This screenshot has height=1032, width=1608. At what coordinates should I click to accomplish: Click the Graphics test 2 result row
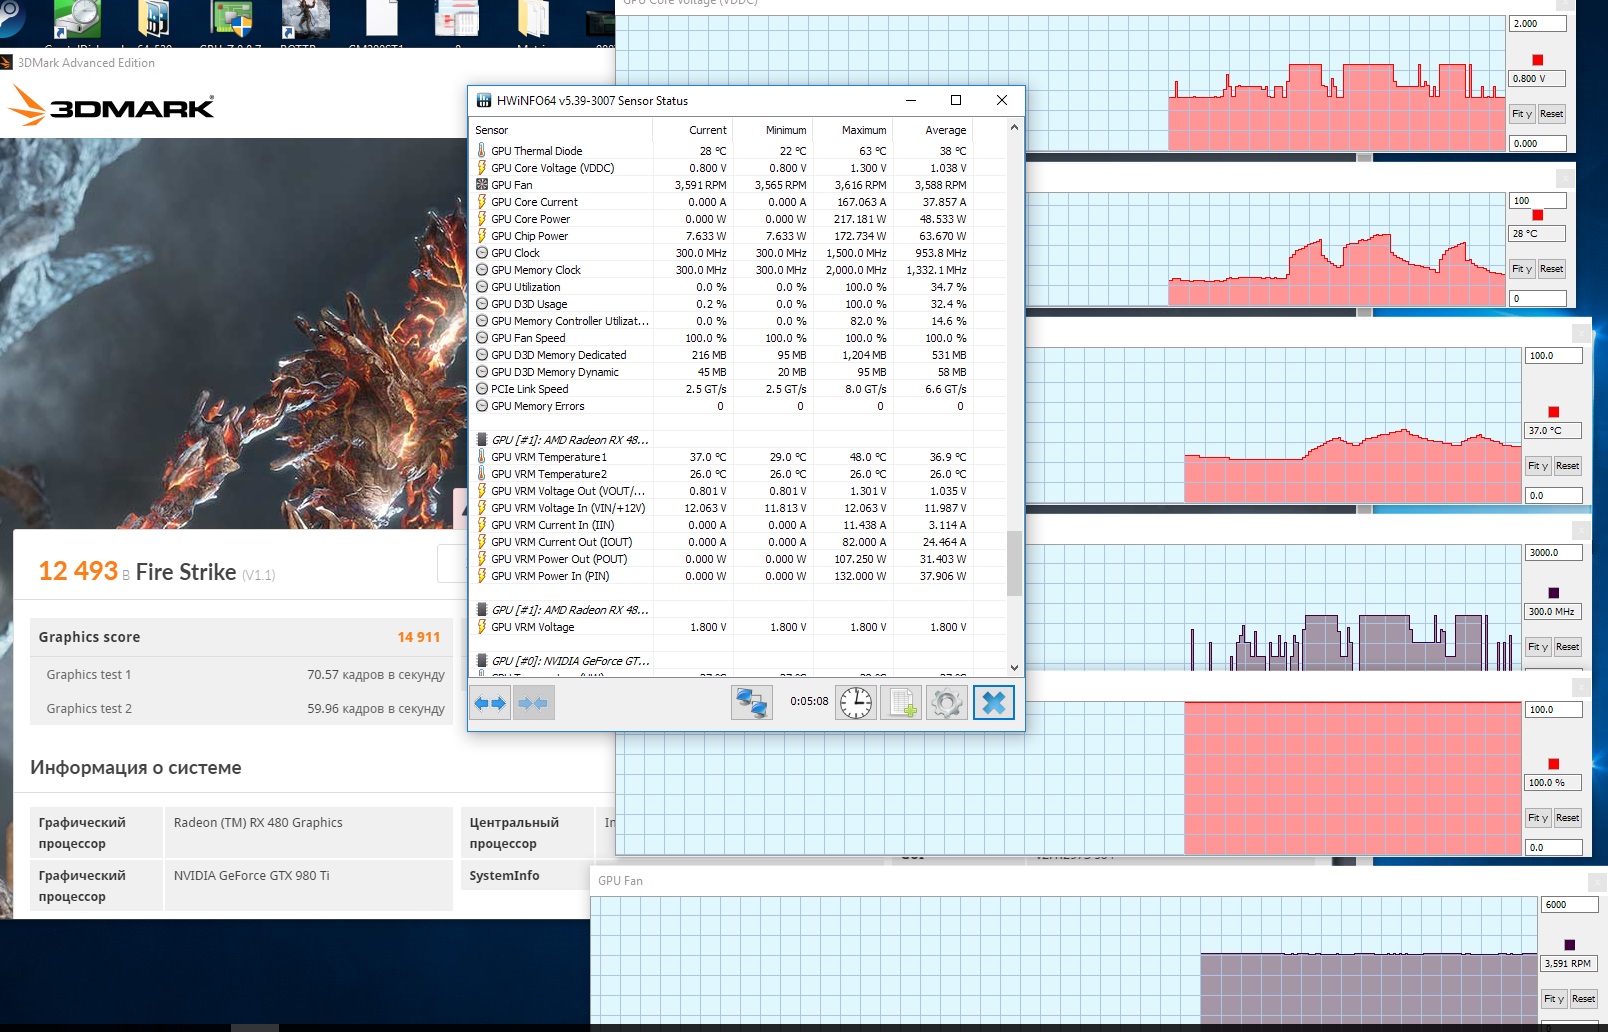pos(241,709)
